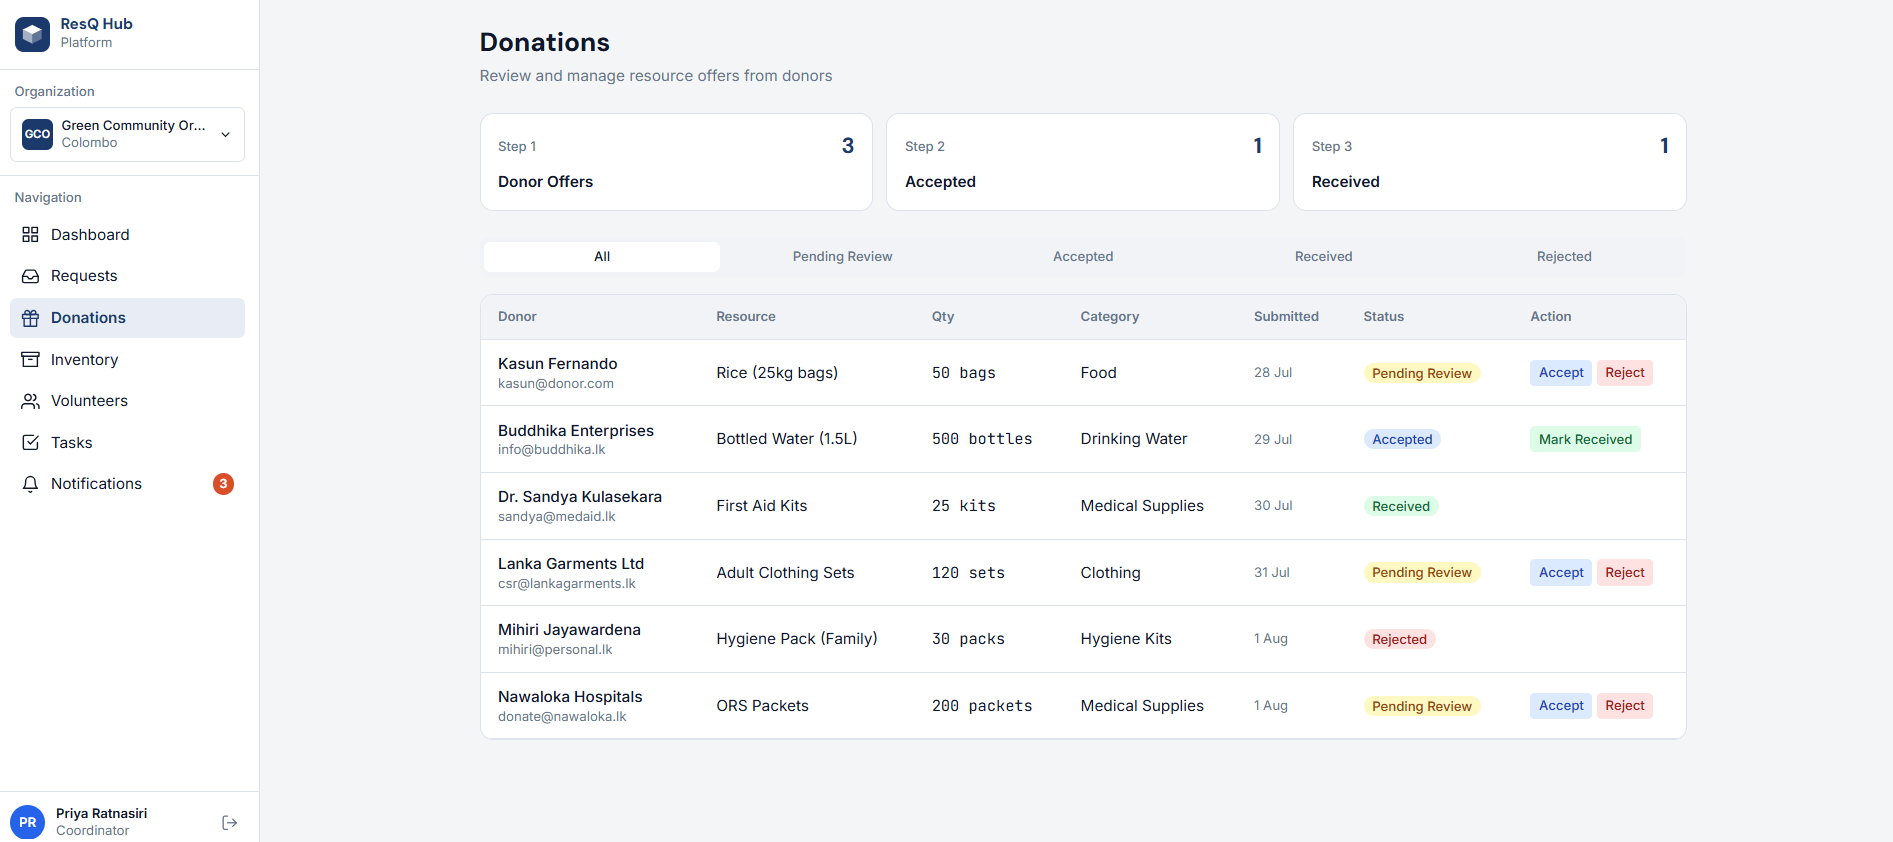Accept Lanka Garments clothing donation
This screenshot has width=1893, height=842.
1561,573
